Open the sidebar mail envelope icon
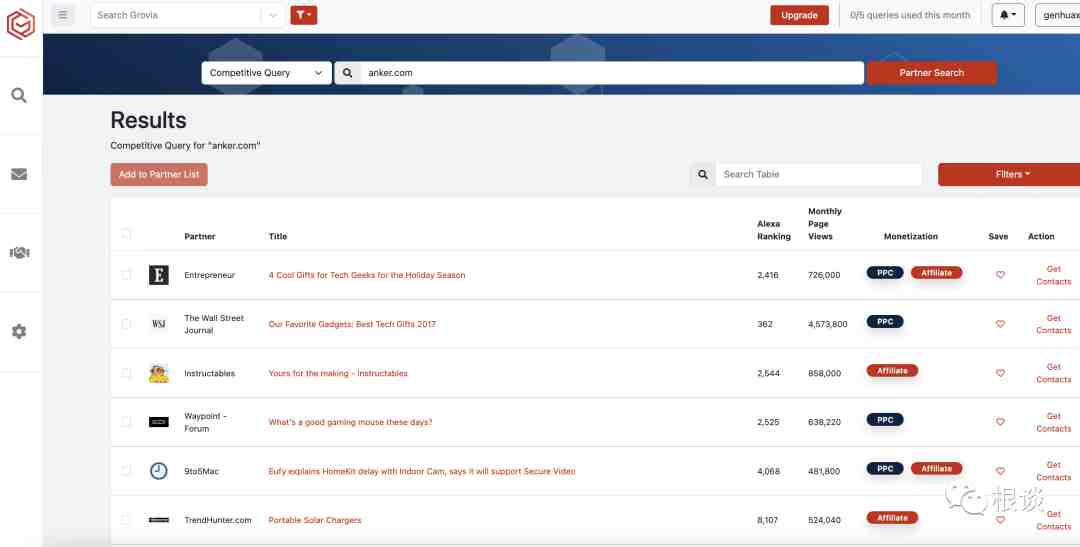Viewport: 1080px width, 547px height. point(19,174)
